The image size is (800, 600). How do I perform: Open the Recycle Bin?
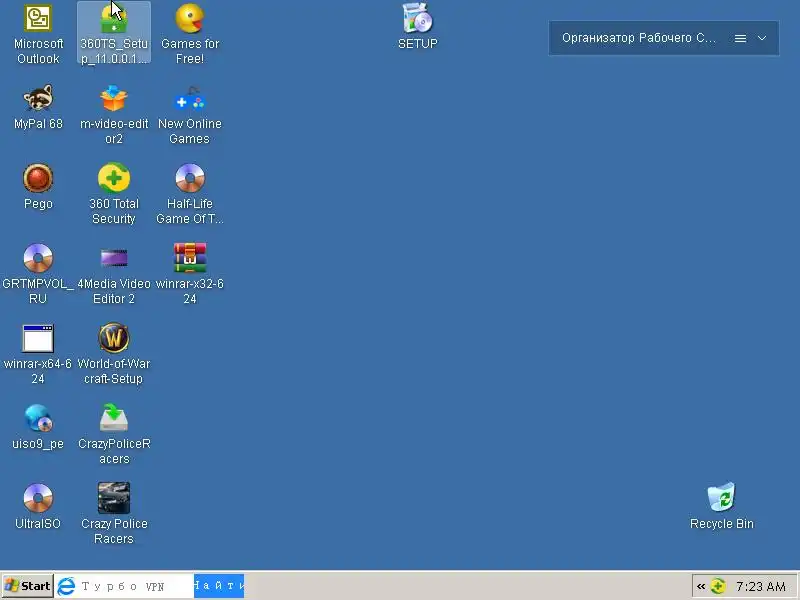point(721,507)
